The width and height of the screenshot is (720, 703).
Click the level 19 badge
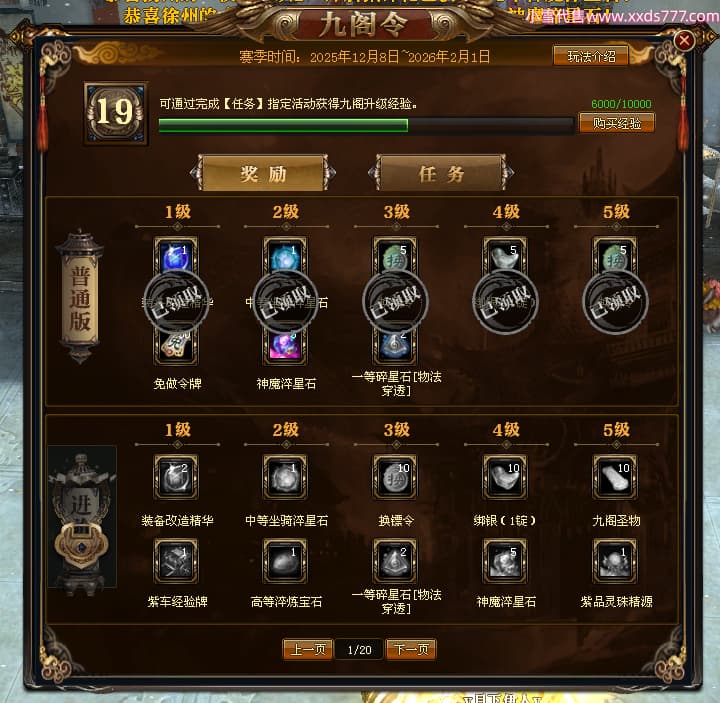point(116,113)
